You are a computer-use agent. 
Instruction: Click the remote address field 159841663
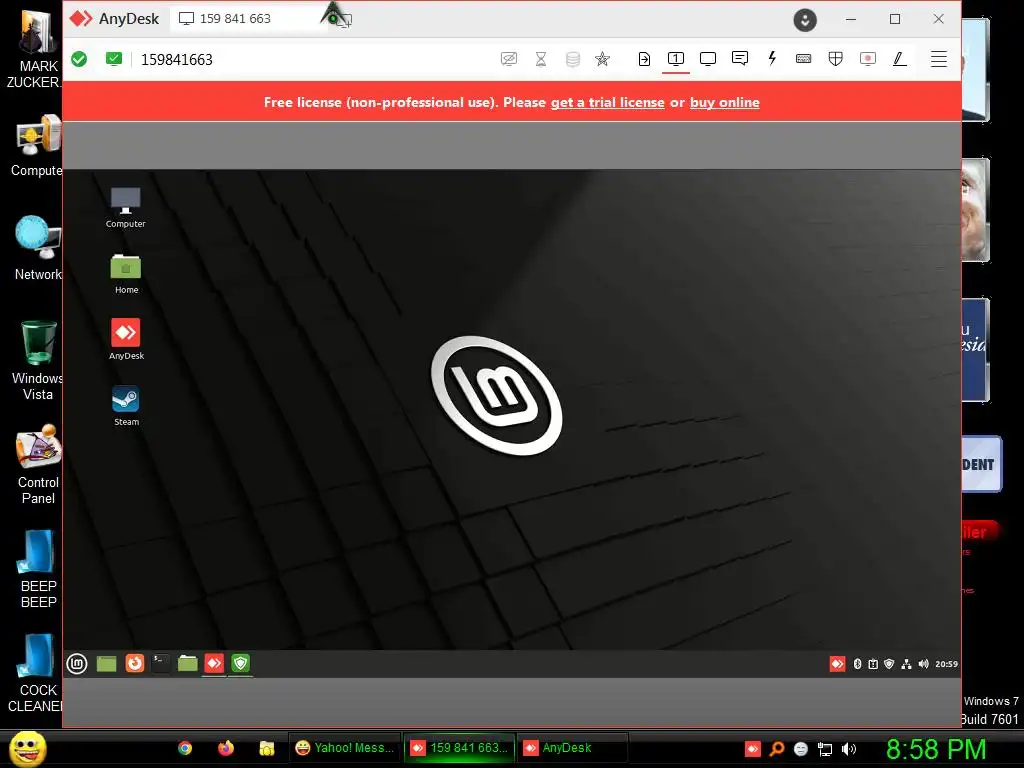click(177, 60)
